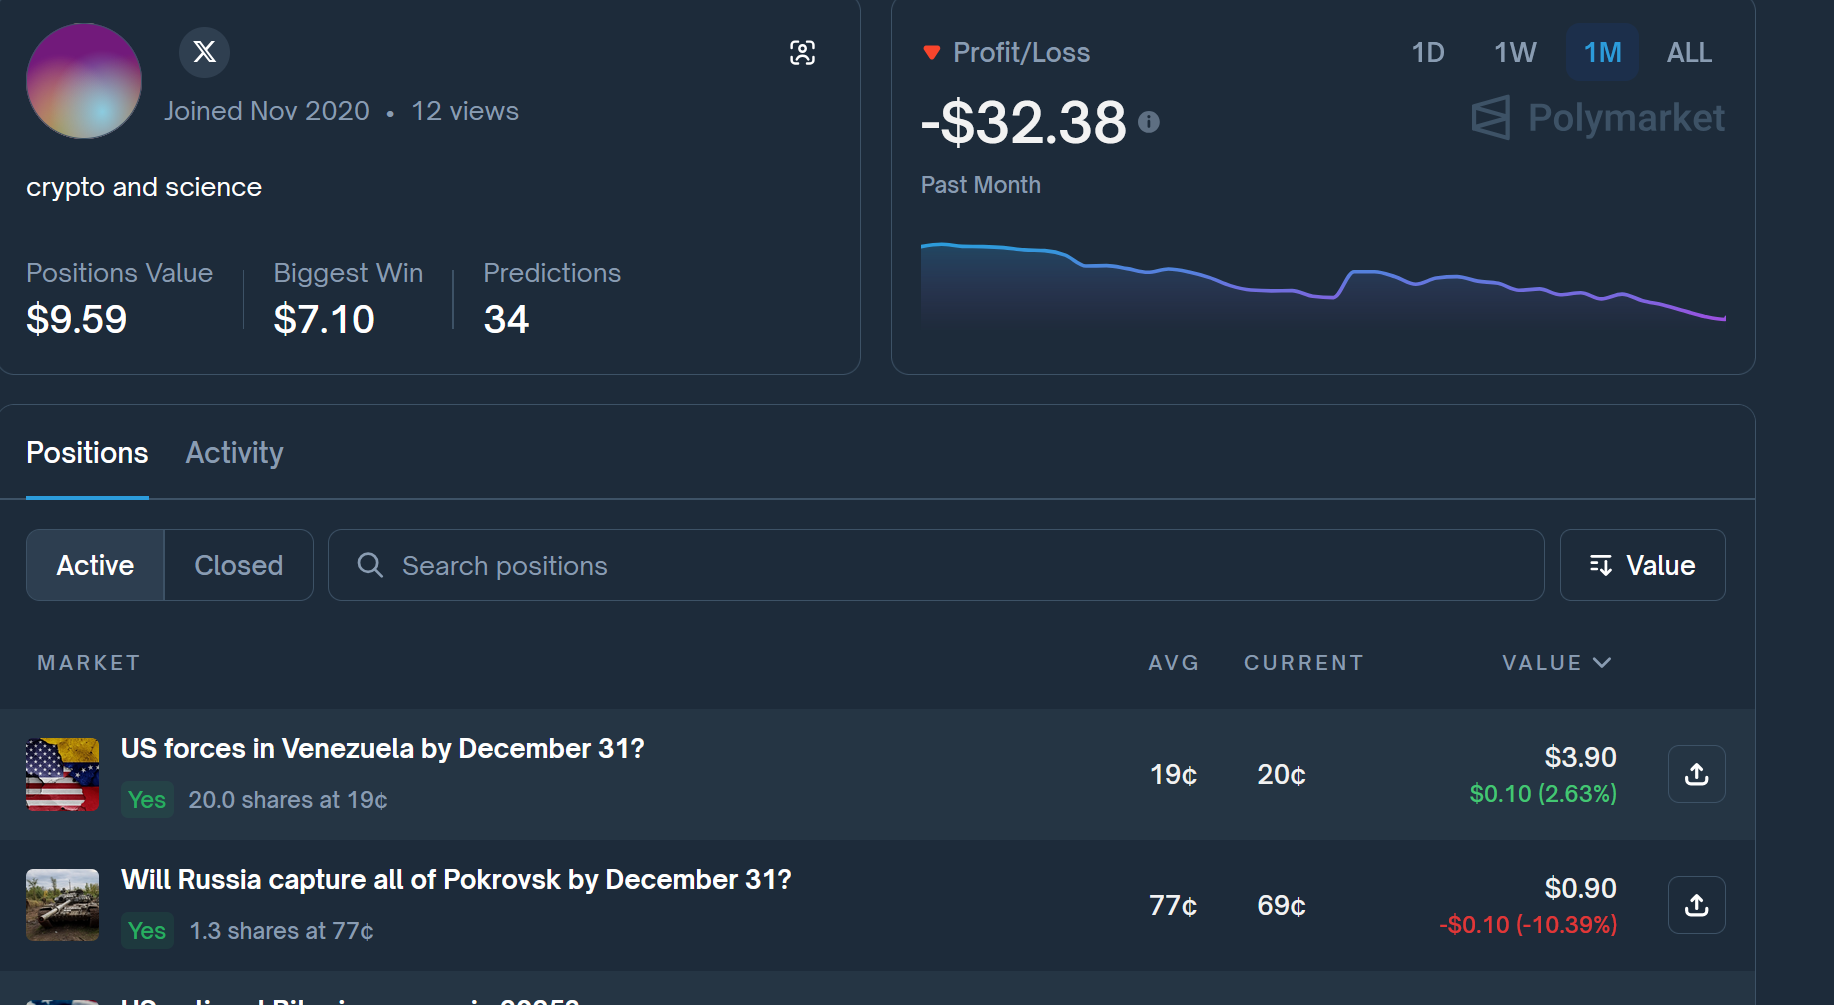
Task: Click the 'Yes' badge on the Venezuela position
Action: [x=147, y=799]
